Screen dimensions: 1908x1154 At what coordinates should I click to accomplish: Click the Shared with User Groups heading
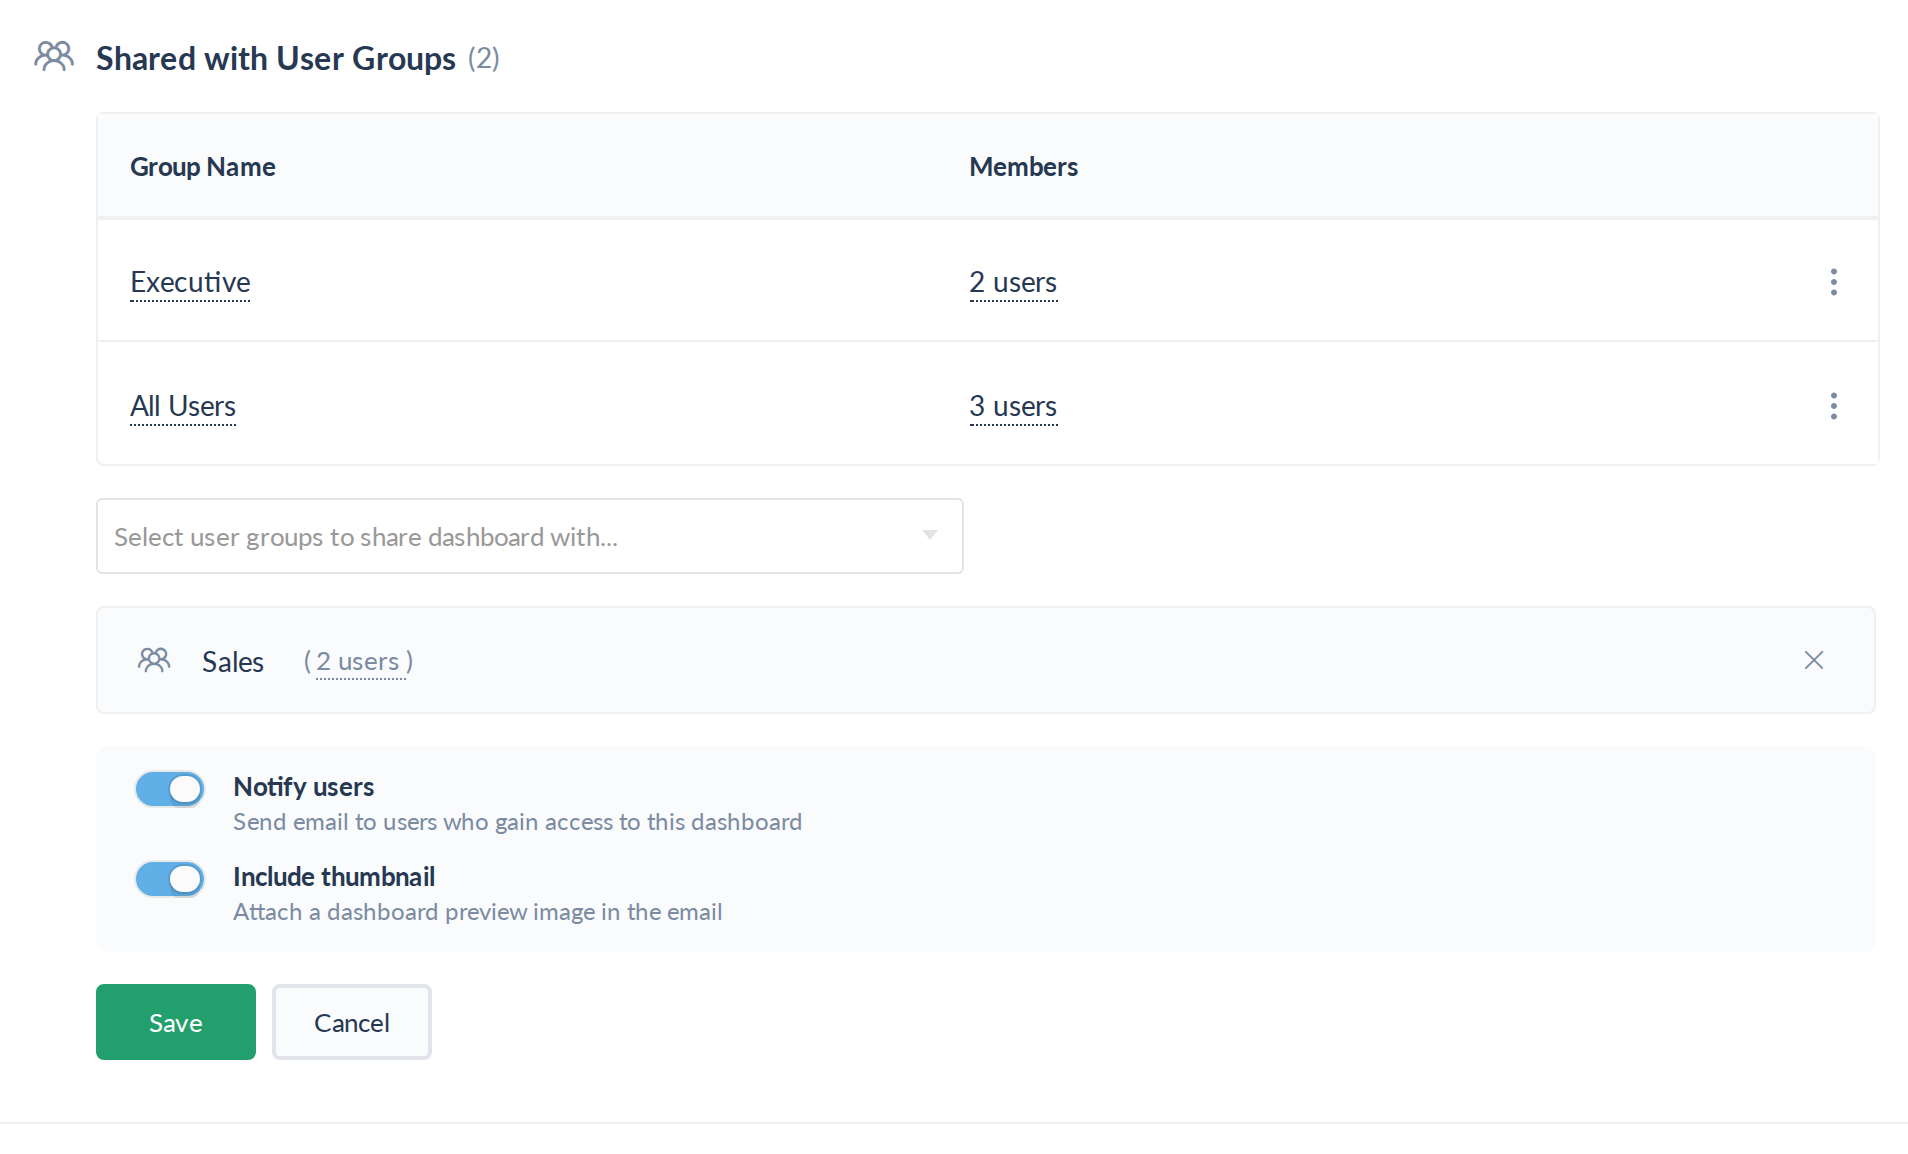pos(276,58)
